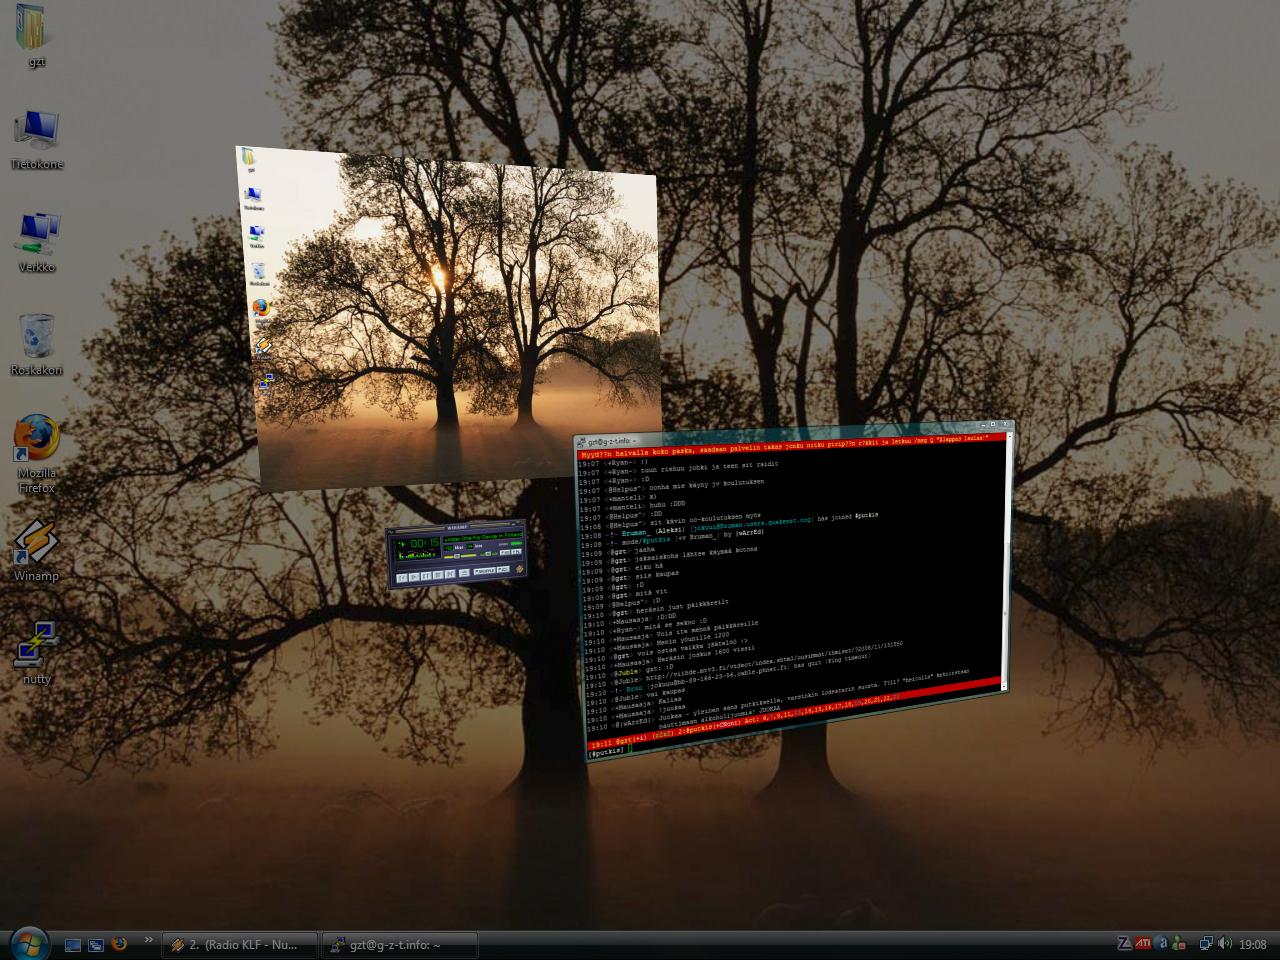The image size is (1280, 960).
Task: Launch Winamp from the desktop shortcut
Action: pyautogui.click(x=37, y=544)
